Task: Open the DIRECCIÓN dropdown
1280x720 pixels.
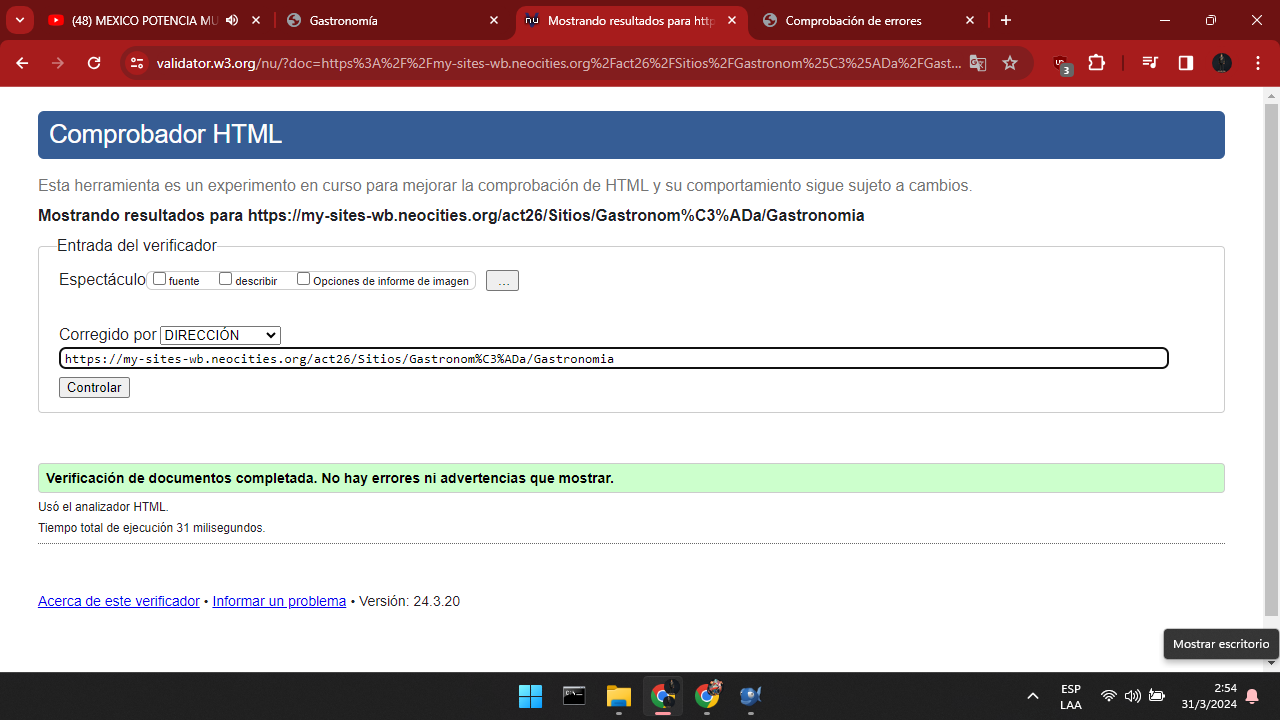Action: [220, 335]
